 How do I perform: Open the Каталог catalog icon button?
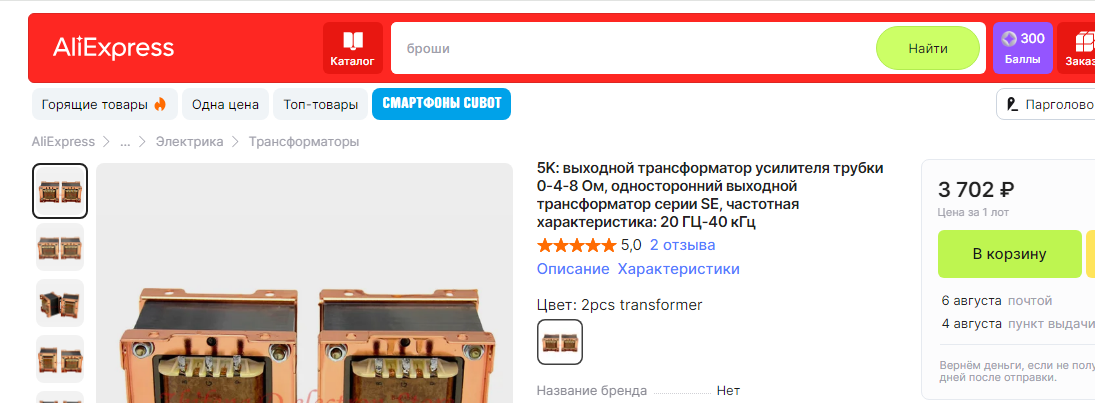[x=353, y=48]
